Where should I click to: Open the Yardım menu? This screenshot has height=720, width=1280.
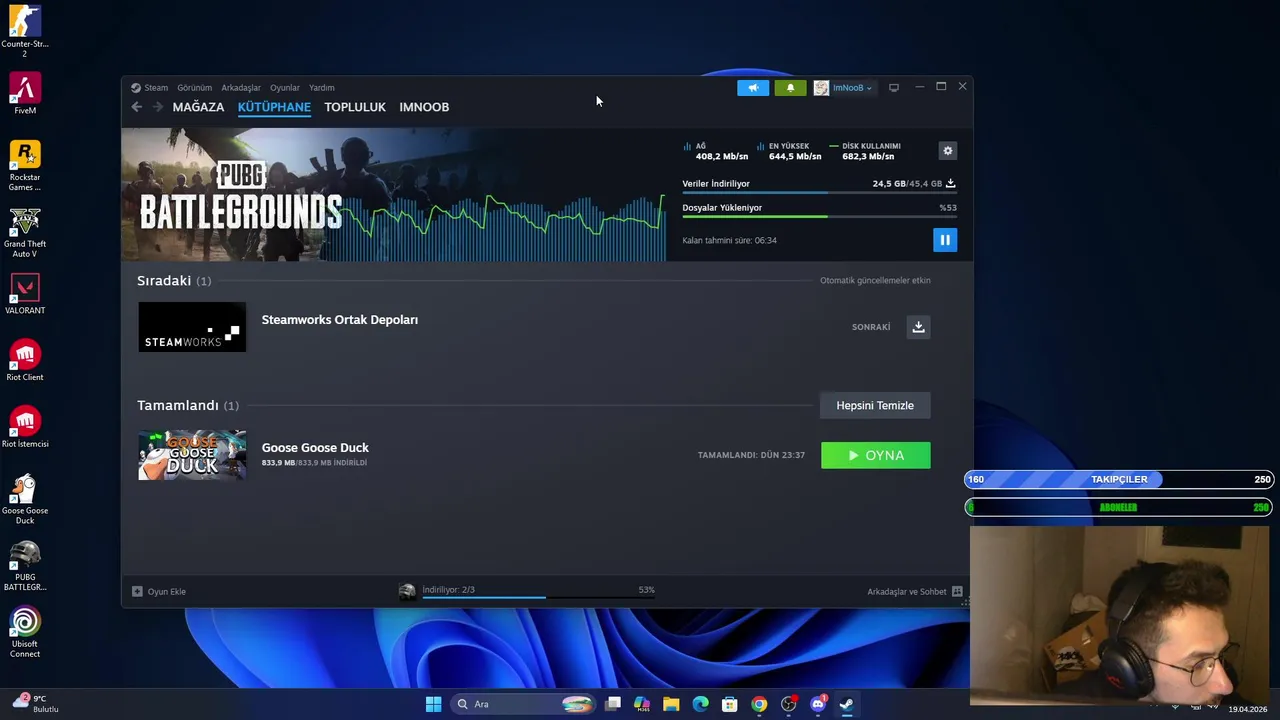click(x=322, y=88)
